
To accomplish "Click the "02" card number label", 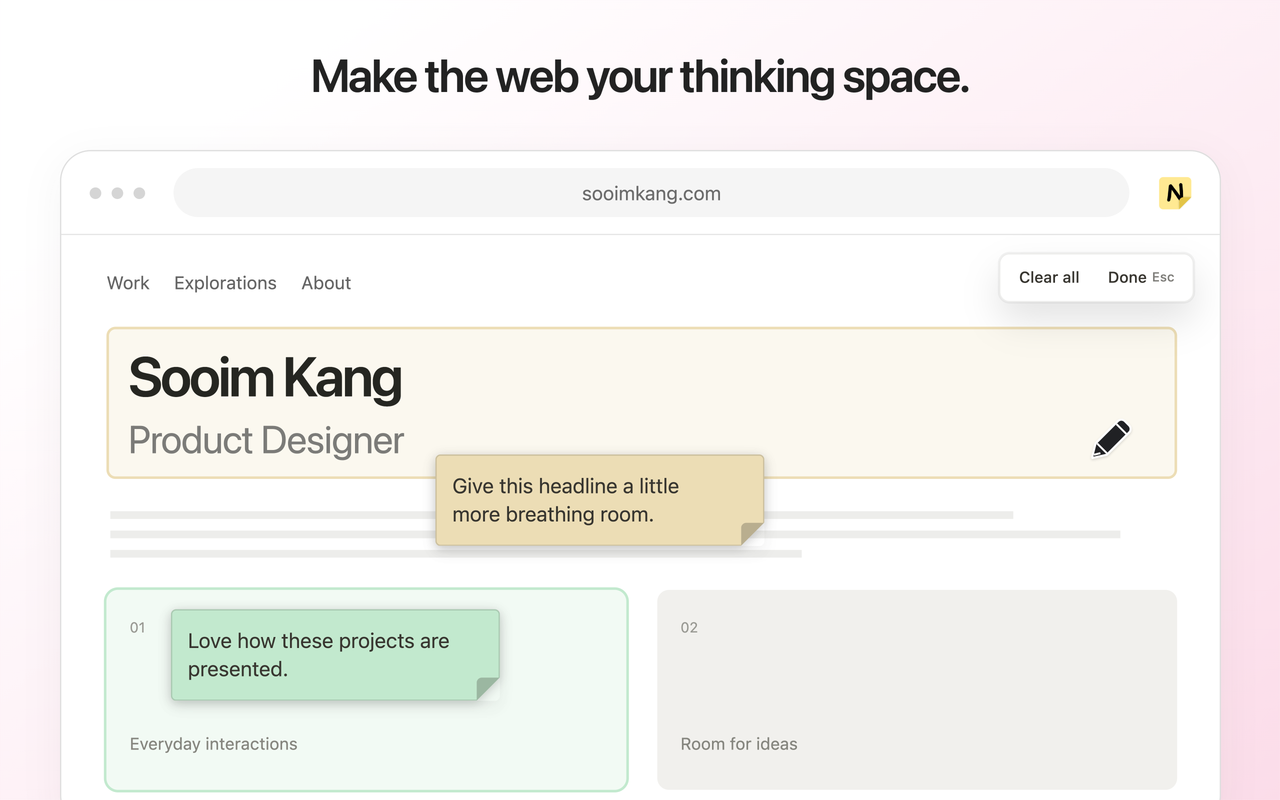I will pyautogui.click(x=689, y=627).
